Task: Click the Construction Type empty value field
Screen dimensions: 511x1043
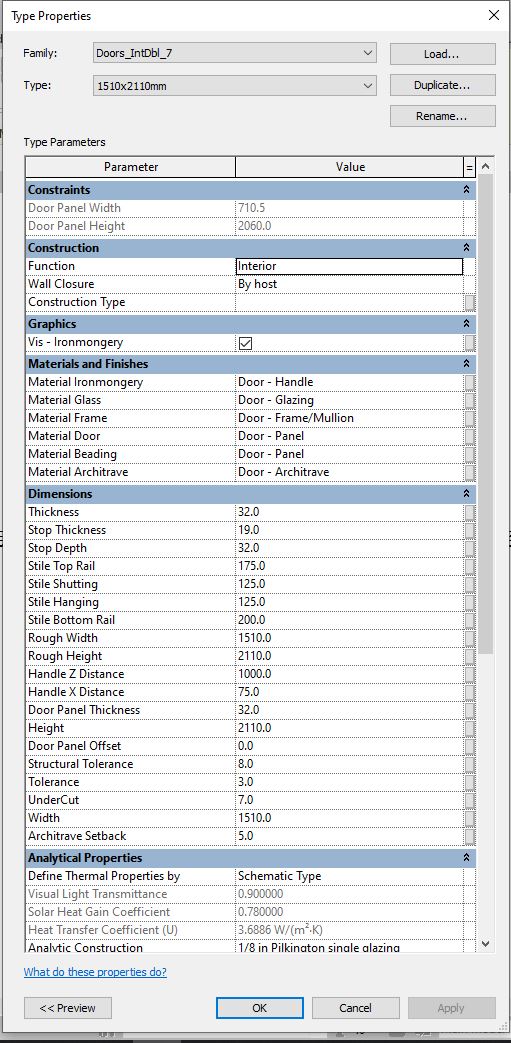Action: pyautogui.click(x=349, y=302)
